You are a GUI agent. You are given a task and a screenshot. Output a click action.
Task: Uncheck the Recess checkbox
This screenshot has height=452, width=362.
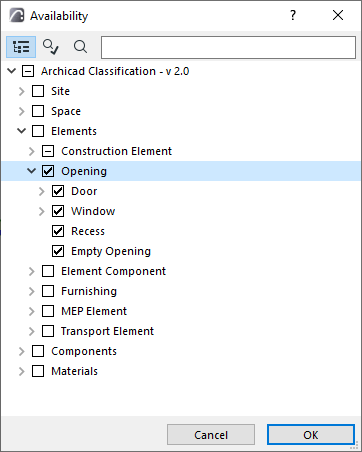pyautogui.click(x=58, y=231)
